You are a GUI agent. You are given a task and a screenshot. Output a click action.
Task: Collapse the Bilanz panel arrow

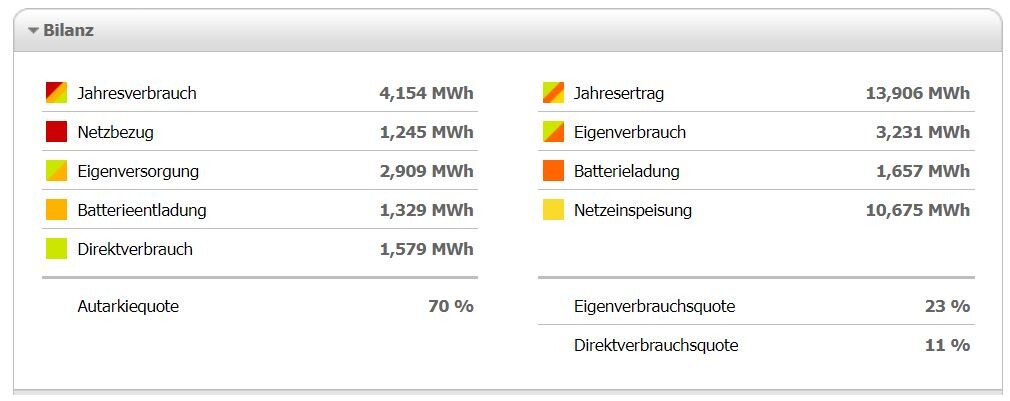pyautogui.click(x=34, y=31)
